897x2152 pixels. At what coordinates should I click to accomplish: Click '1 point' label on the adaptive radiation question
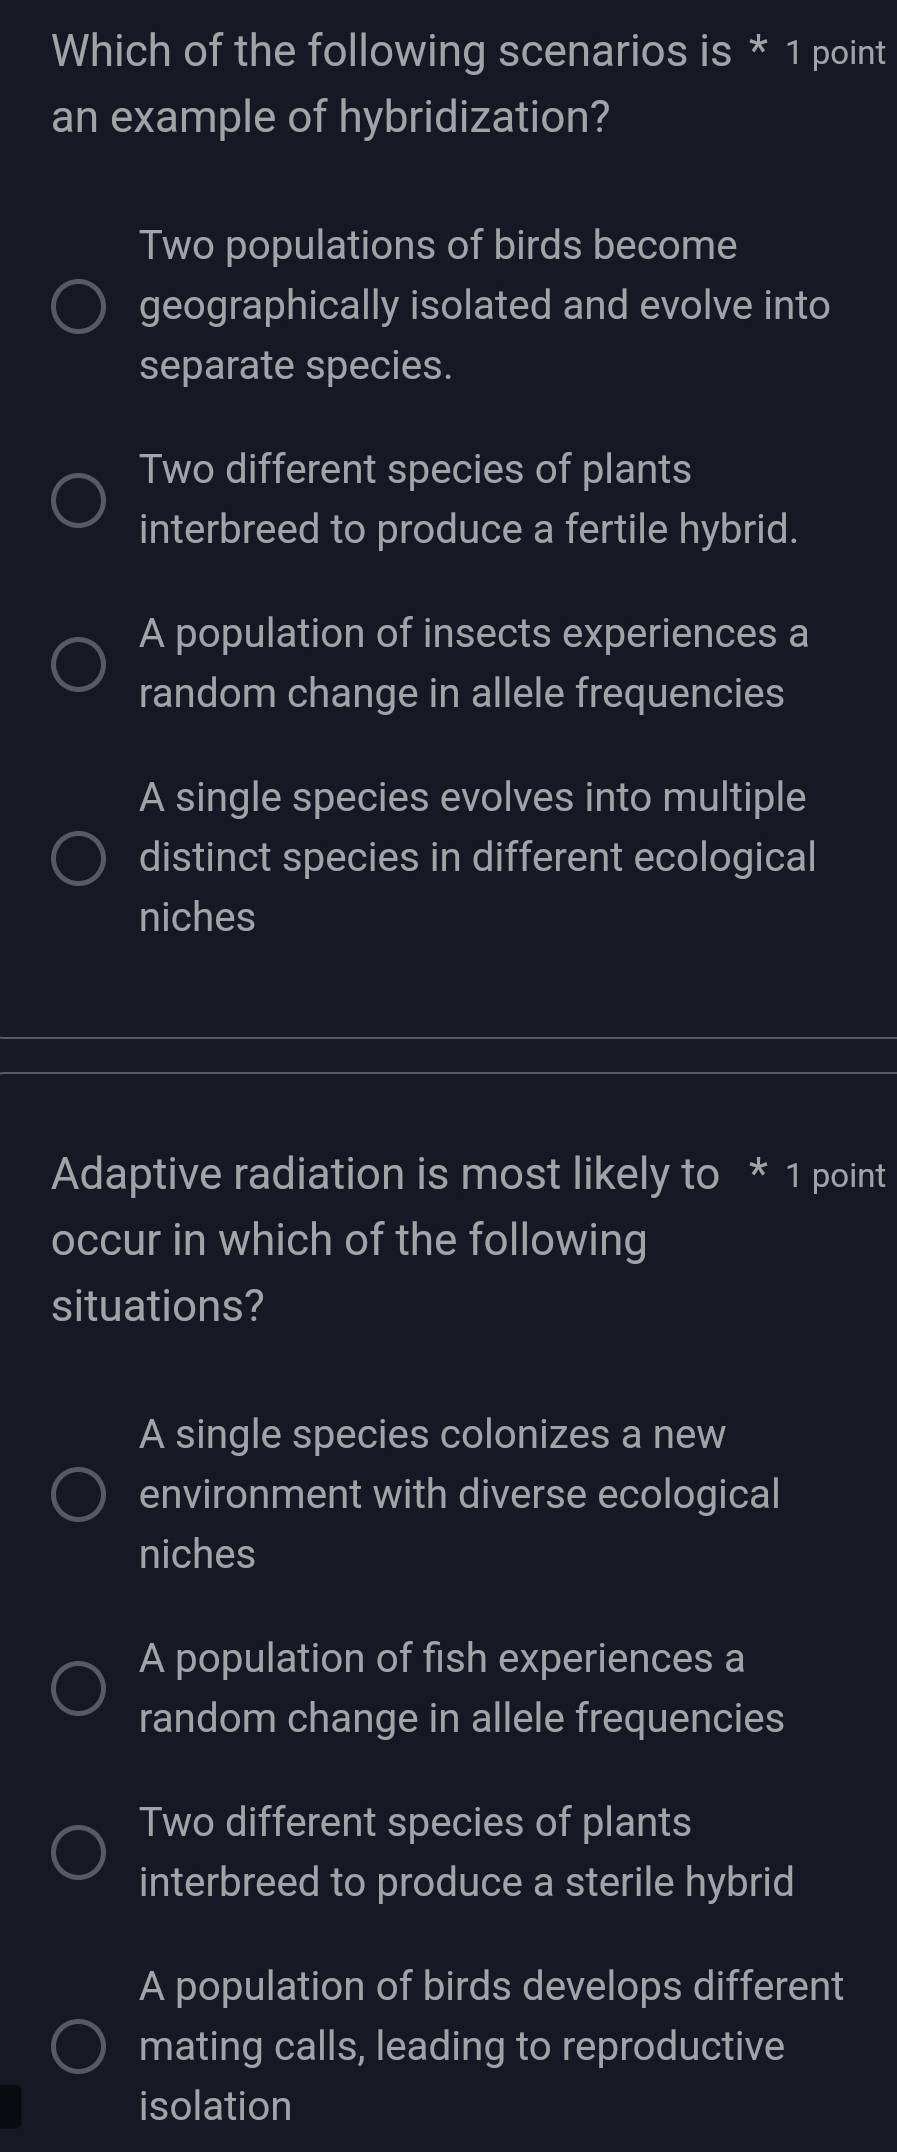(840, 1176)
